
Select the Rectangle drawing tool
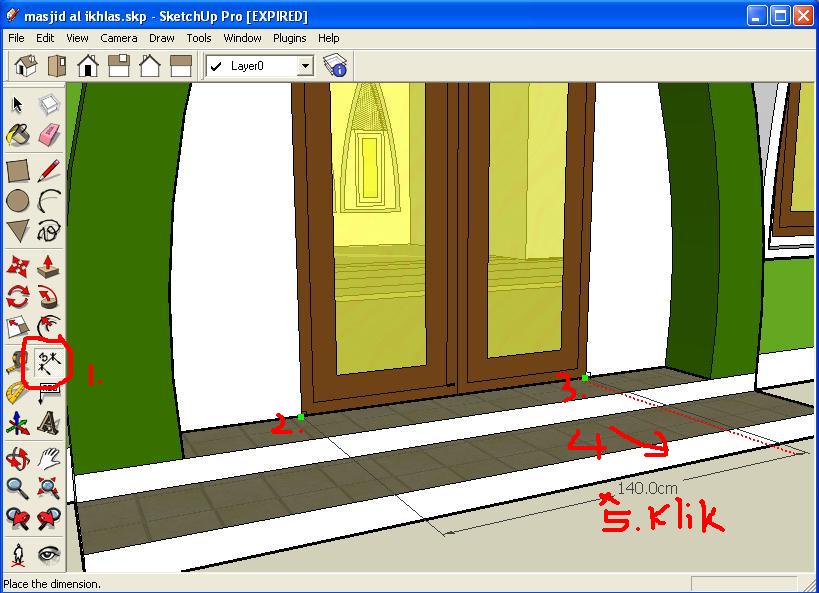point(18,170)
